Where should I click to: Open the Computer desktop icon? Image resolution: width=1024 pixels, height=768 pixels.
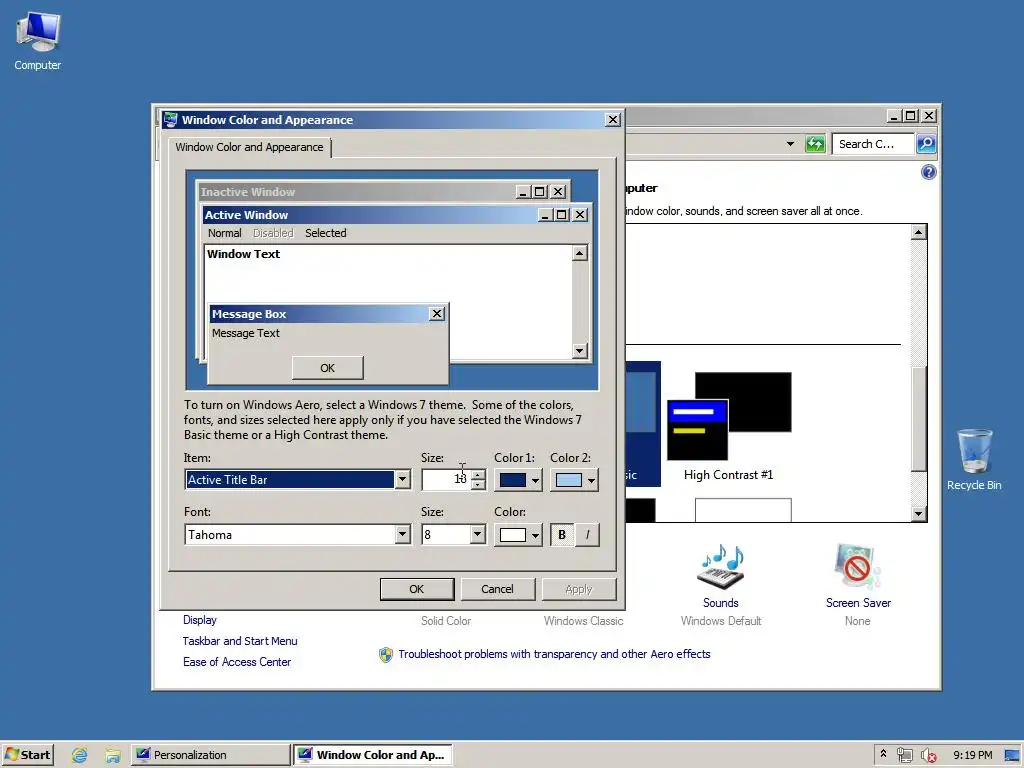click(x=38, y=40)
